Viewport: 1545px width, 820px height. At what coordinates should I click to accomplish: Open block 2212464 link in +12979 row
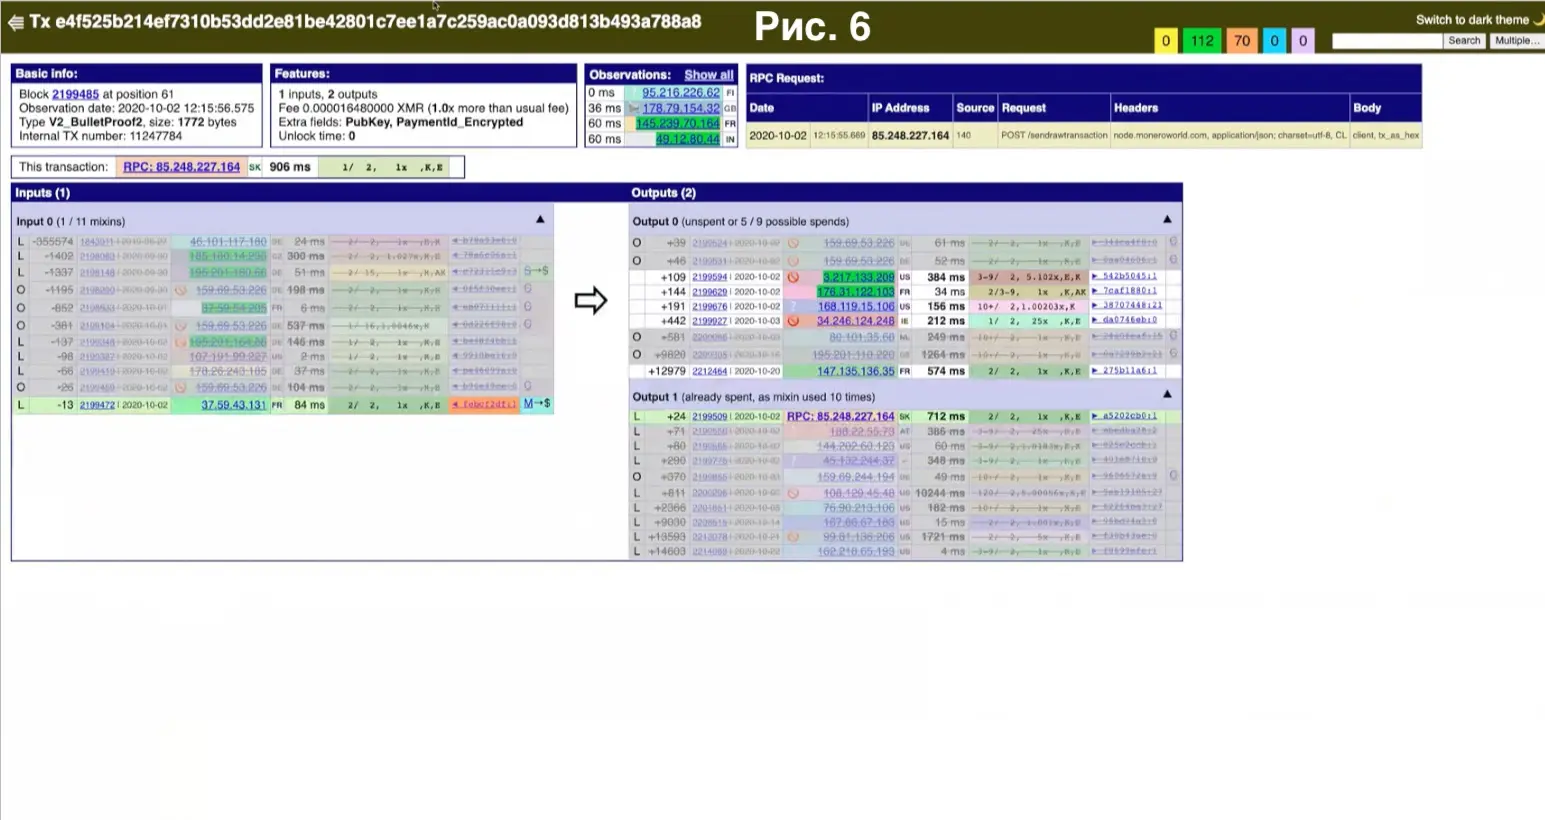(710, 371)
